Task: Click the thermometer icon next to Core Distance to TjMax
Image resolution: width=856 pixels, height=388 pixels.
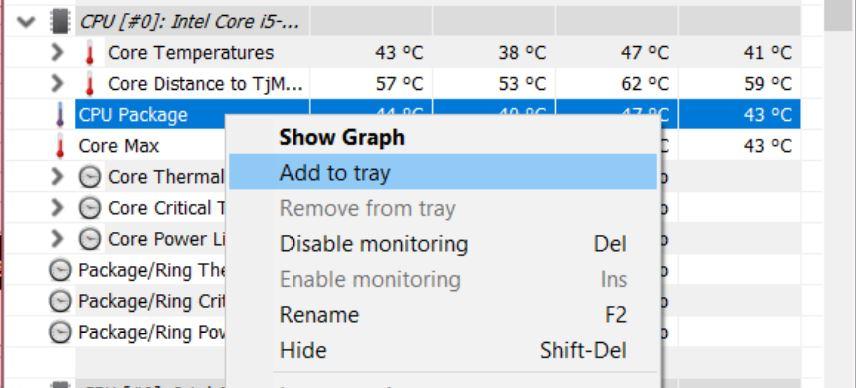Action: pos(90,84)
